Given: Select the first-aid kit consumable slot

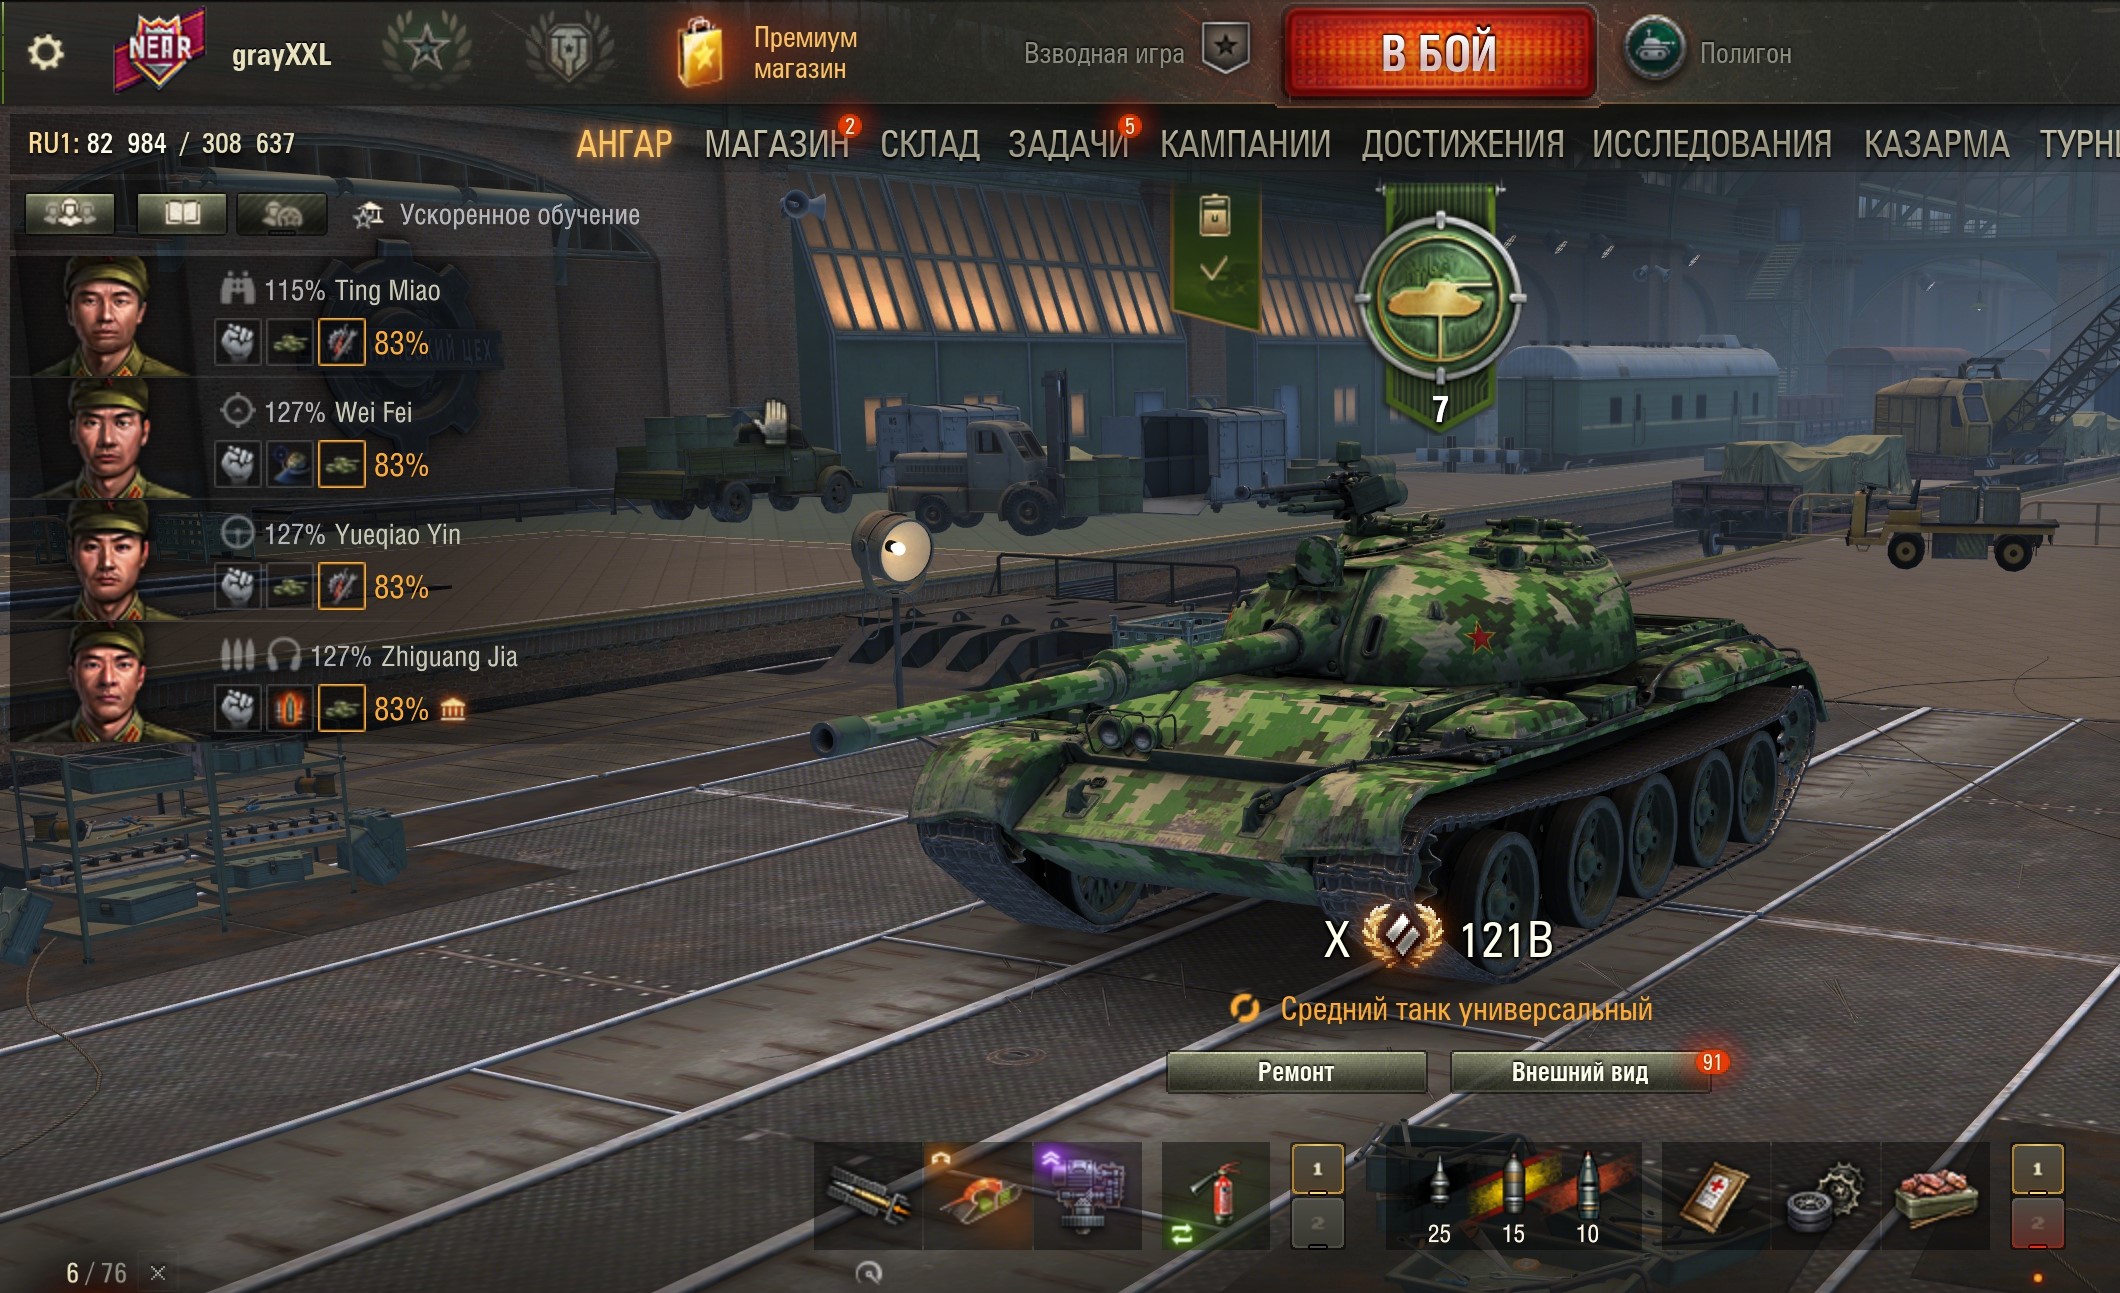Looking at the screenshot, I should pos(1716,1196).
